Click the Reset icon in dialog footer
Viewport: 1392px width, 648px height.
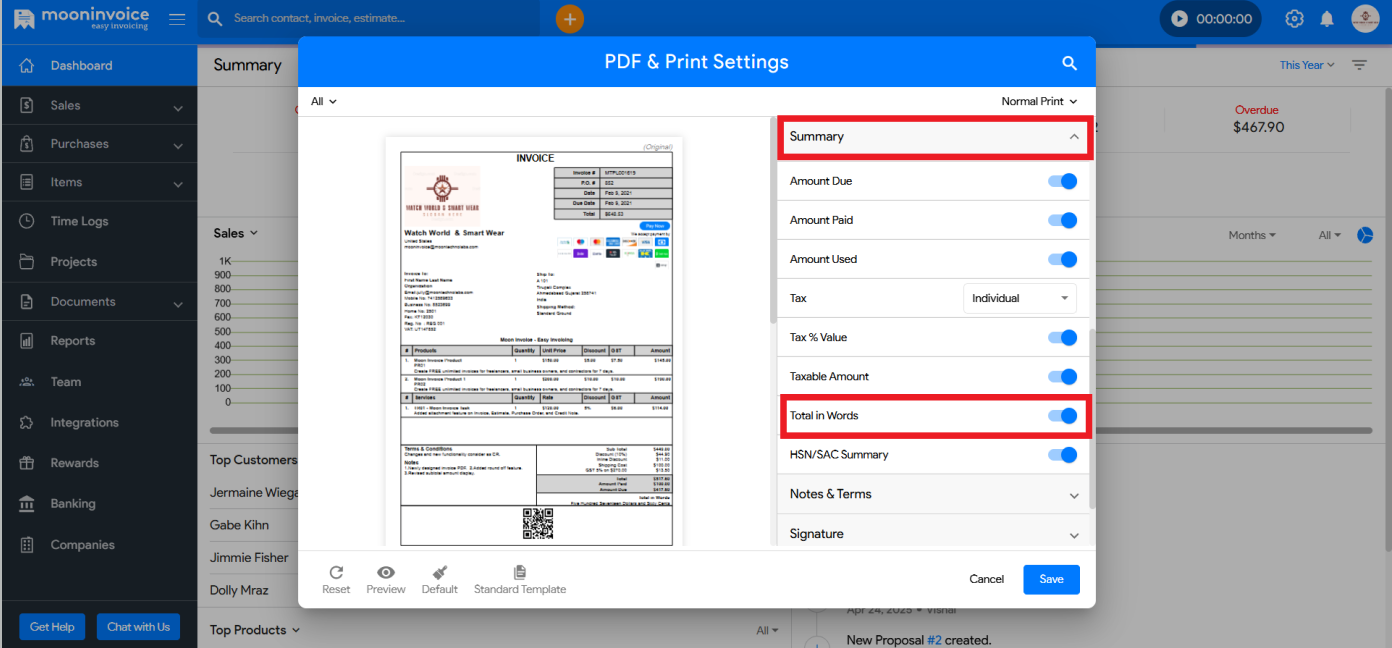point(336,572)
